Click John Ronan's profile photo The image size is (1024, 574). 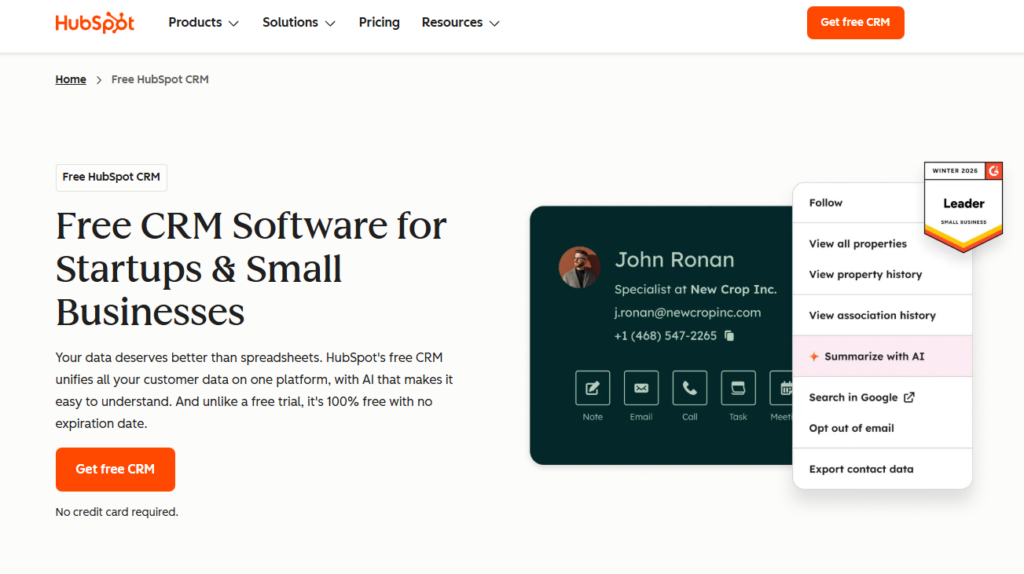pos(579,267)
